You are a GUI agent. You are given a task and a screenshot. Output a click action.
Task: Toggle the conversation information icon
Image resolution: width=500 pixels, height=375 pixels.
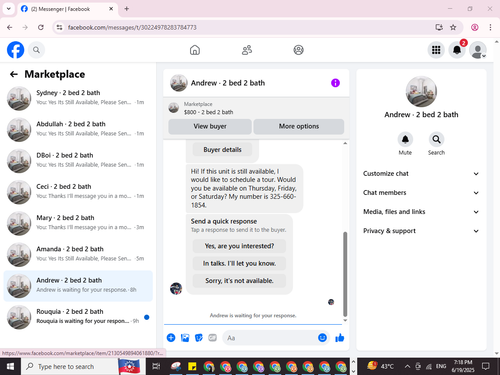pos(335,83)
